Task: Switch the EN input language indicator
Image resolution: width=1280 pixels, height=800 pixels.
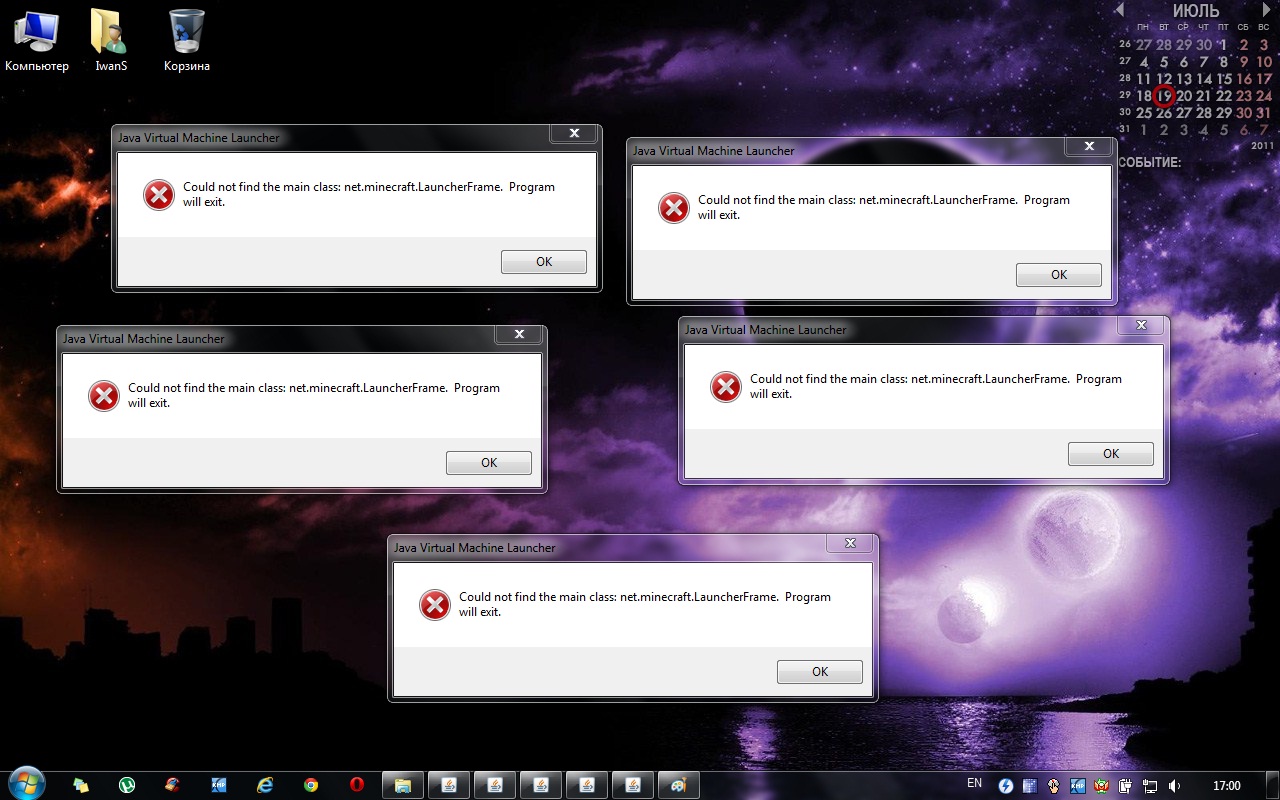Action: coord(975,783)
